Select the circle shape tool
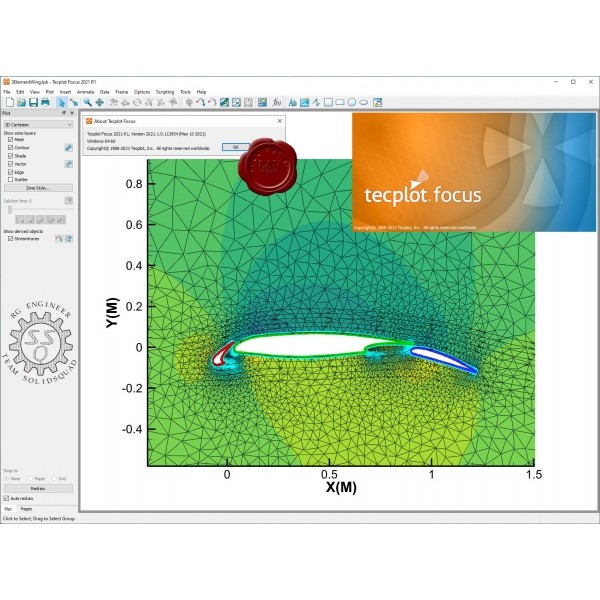Screen dimensions: 600x600 pyautogui.click(x=352, y=102)
